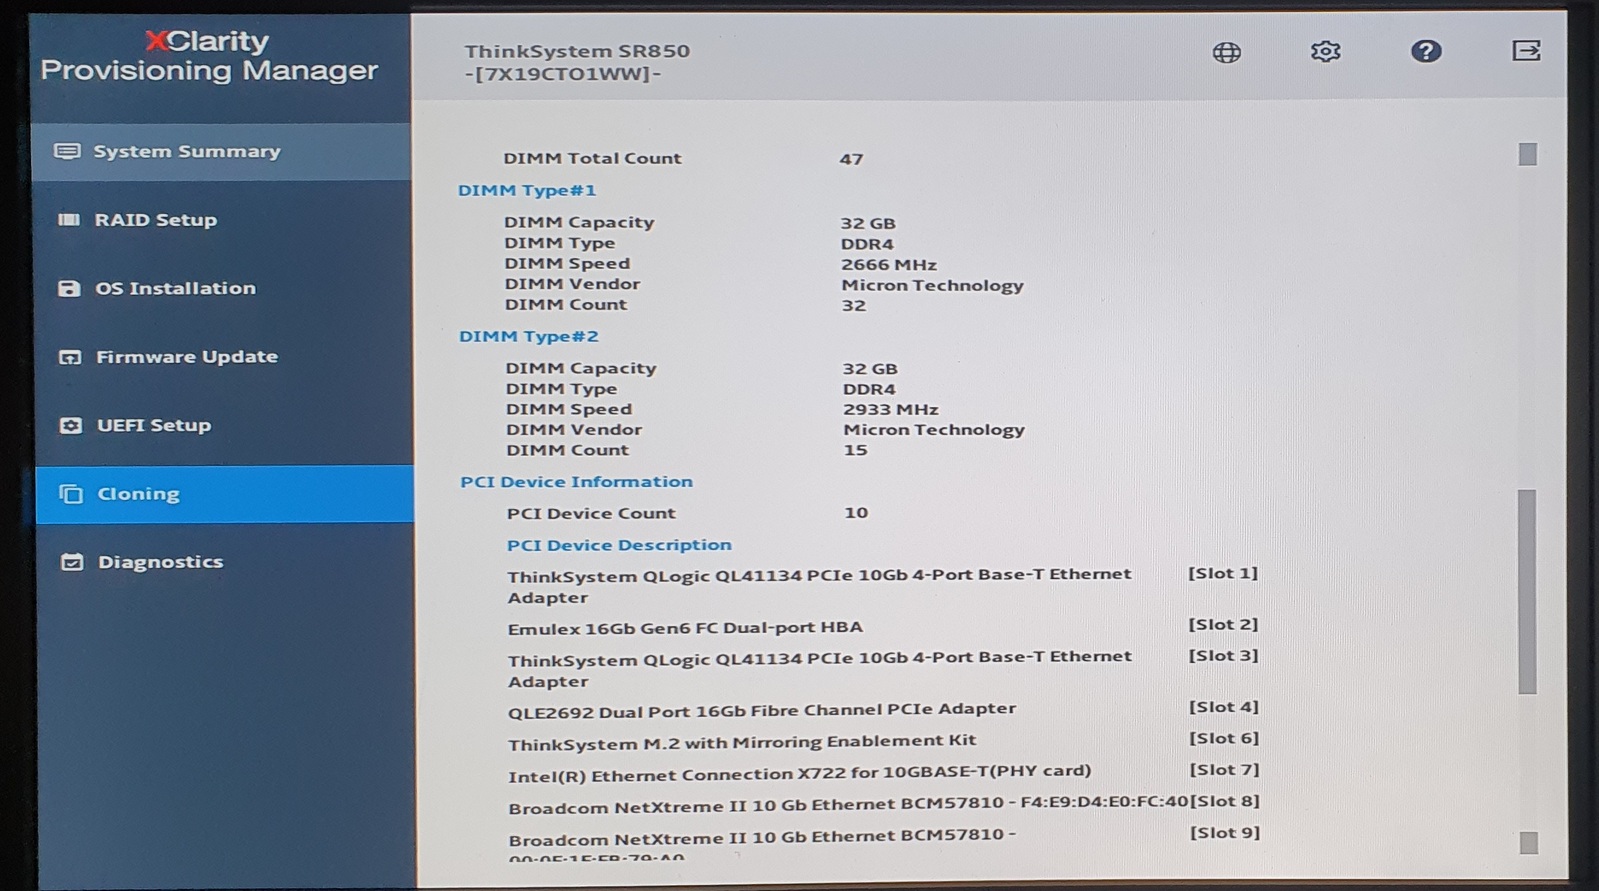Open the help question mark icon
Viewport: 1599px width, 891px height.
[x=1426, y=51]
